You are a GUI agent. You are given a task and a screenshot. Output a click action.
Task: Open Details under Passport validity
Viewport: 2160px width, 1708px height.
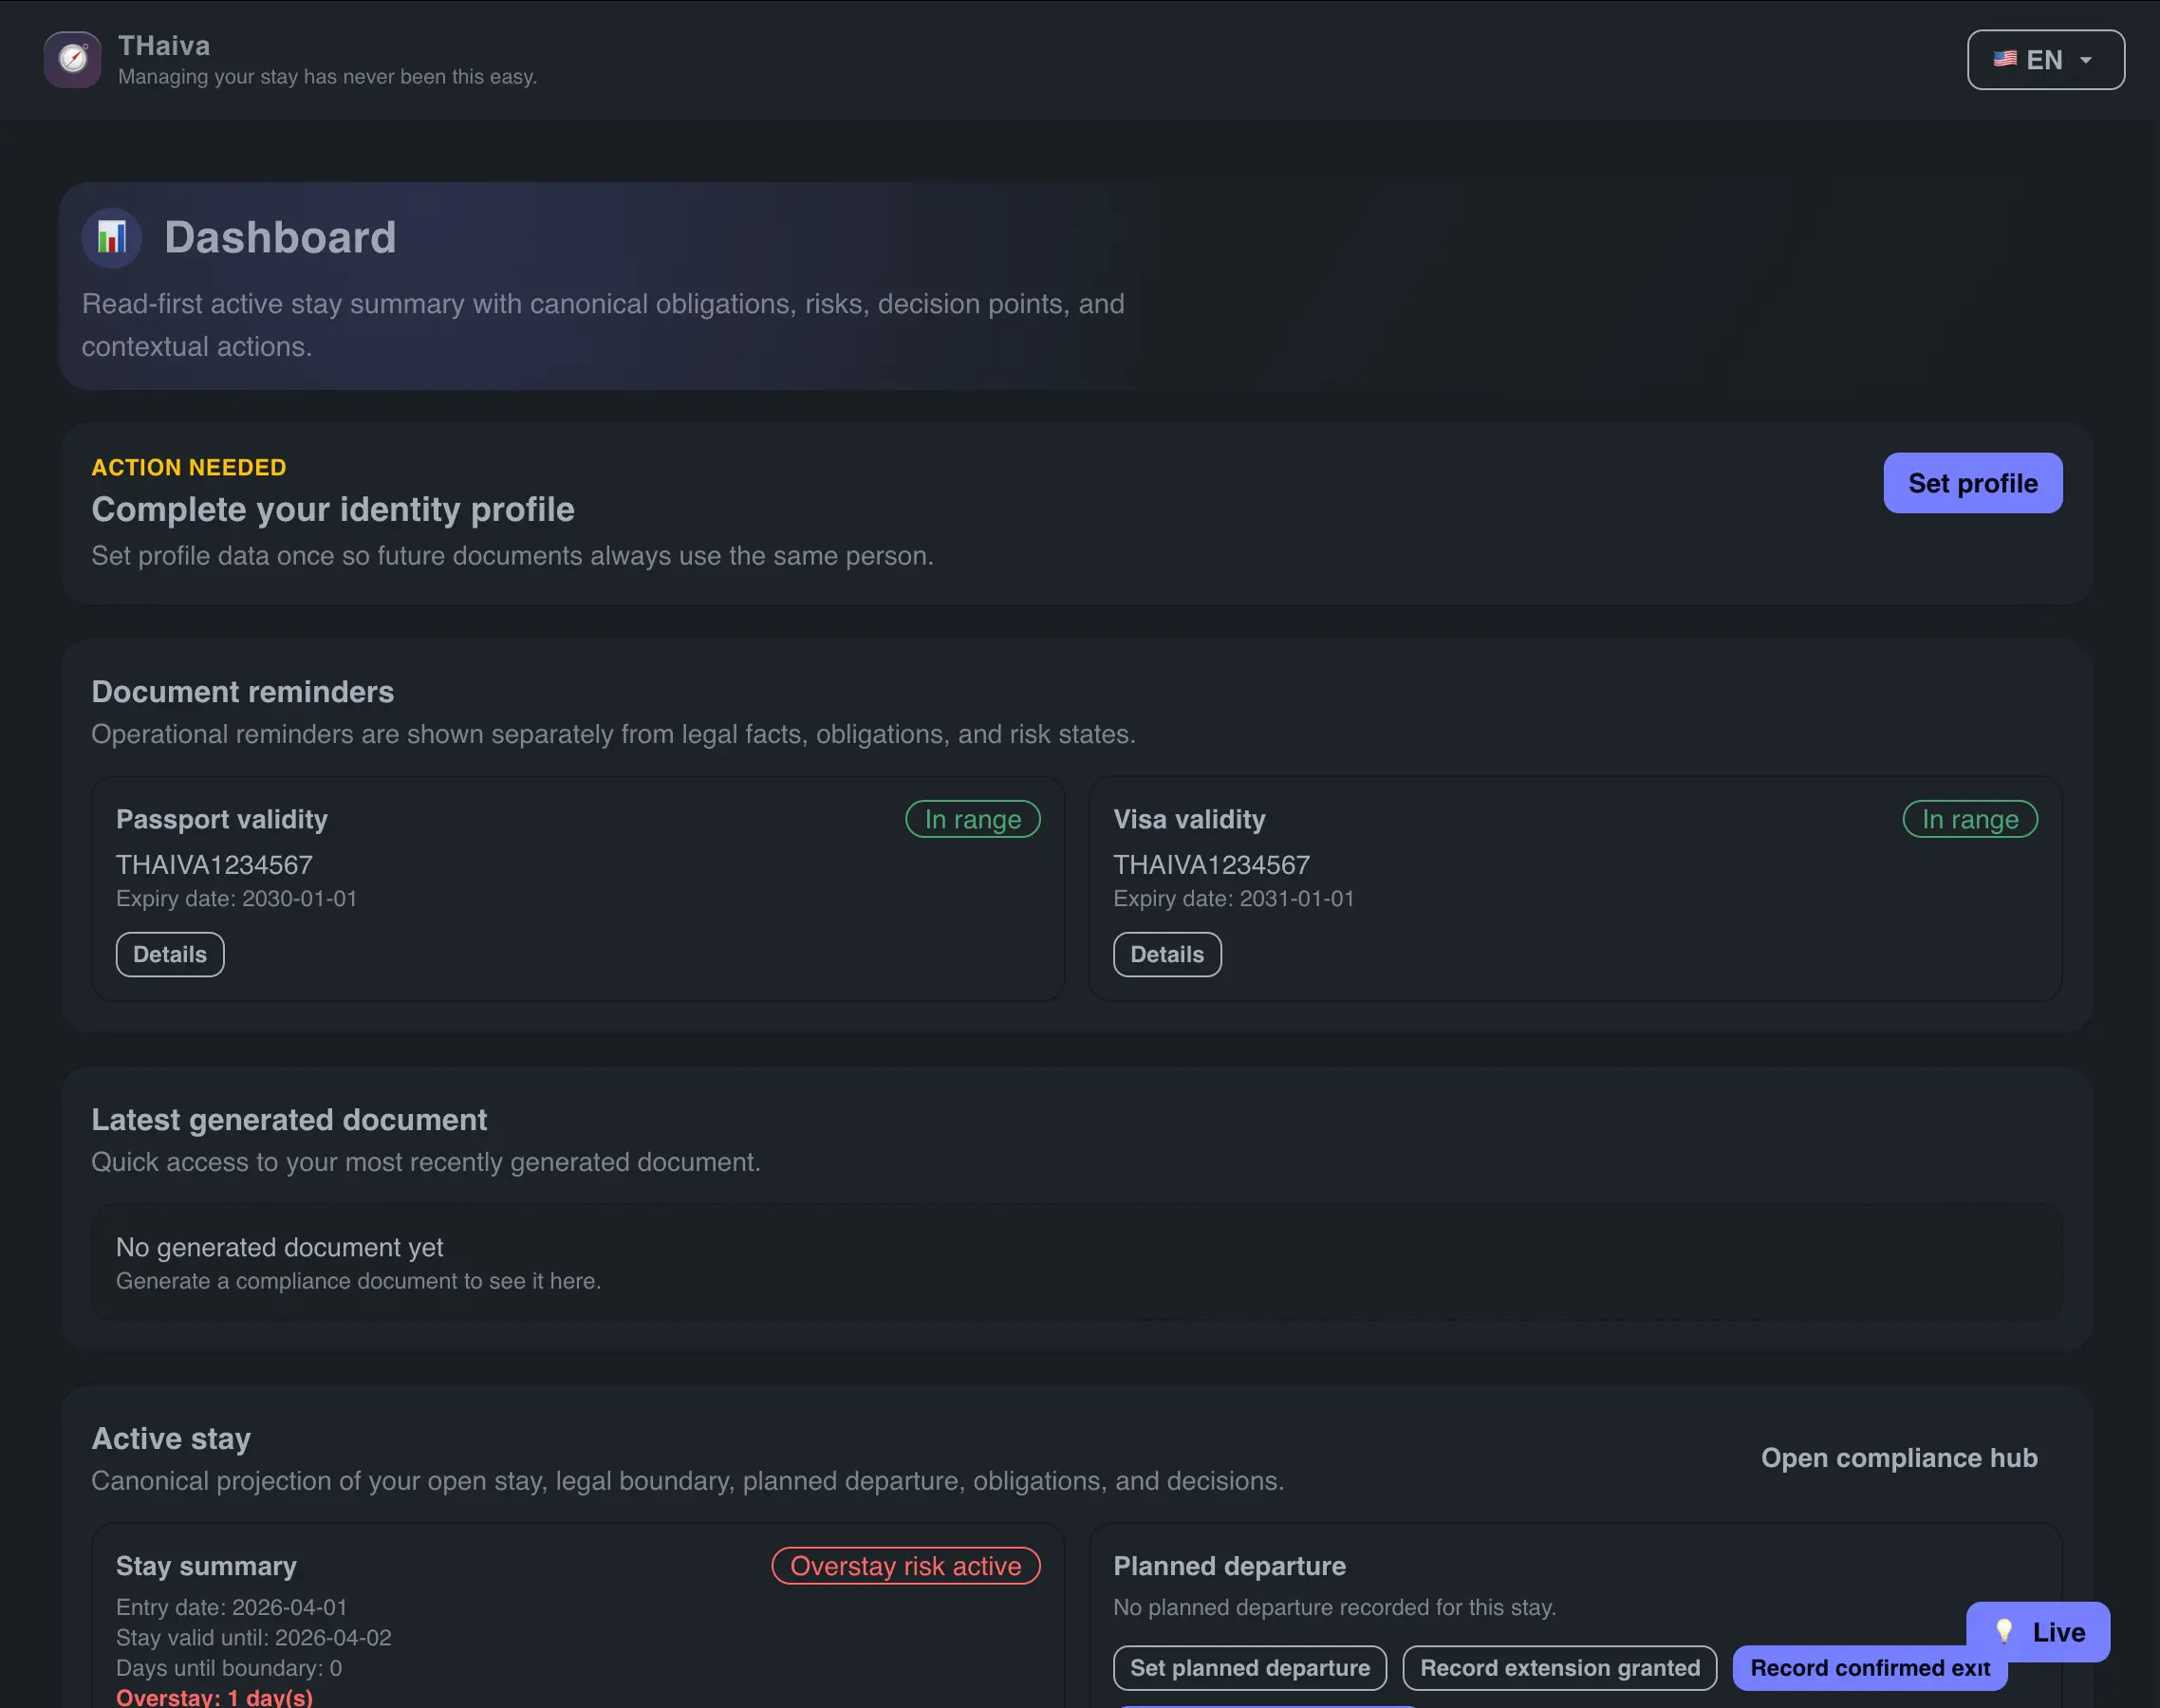pos(169,954)
